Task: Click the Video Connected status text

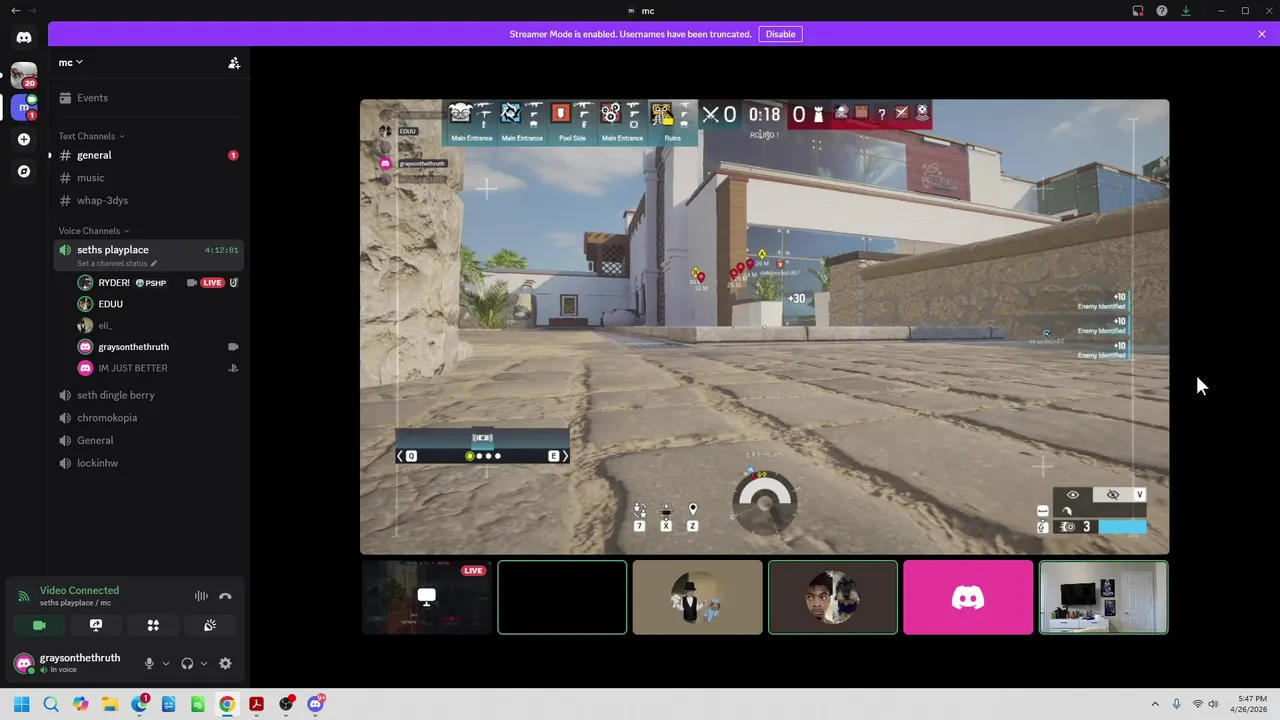Action: pos(79,591)
